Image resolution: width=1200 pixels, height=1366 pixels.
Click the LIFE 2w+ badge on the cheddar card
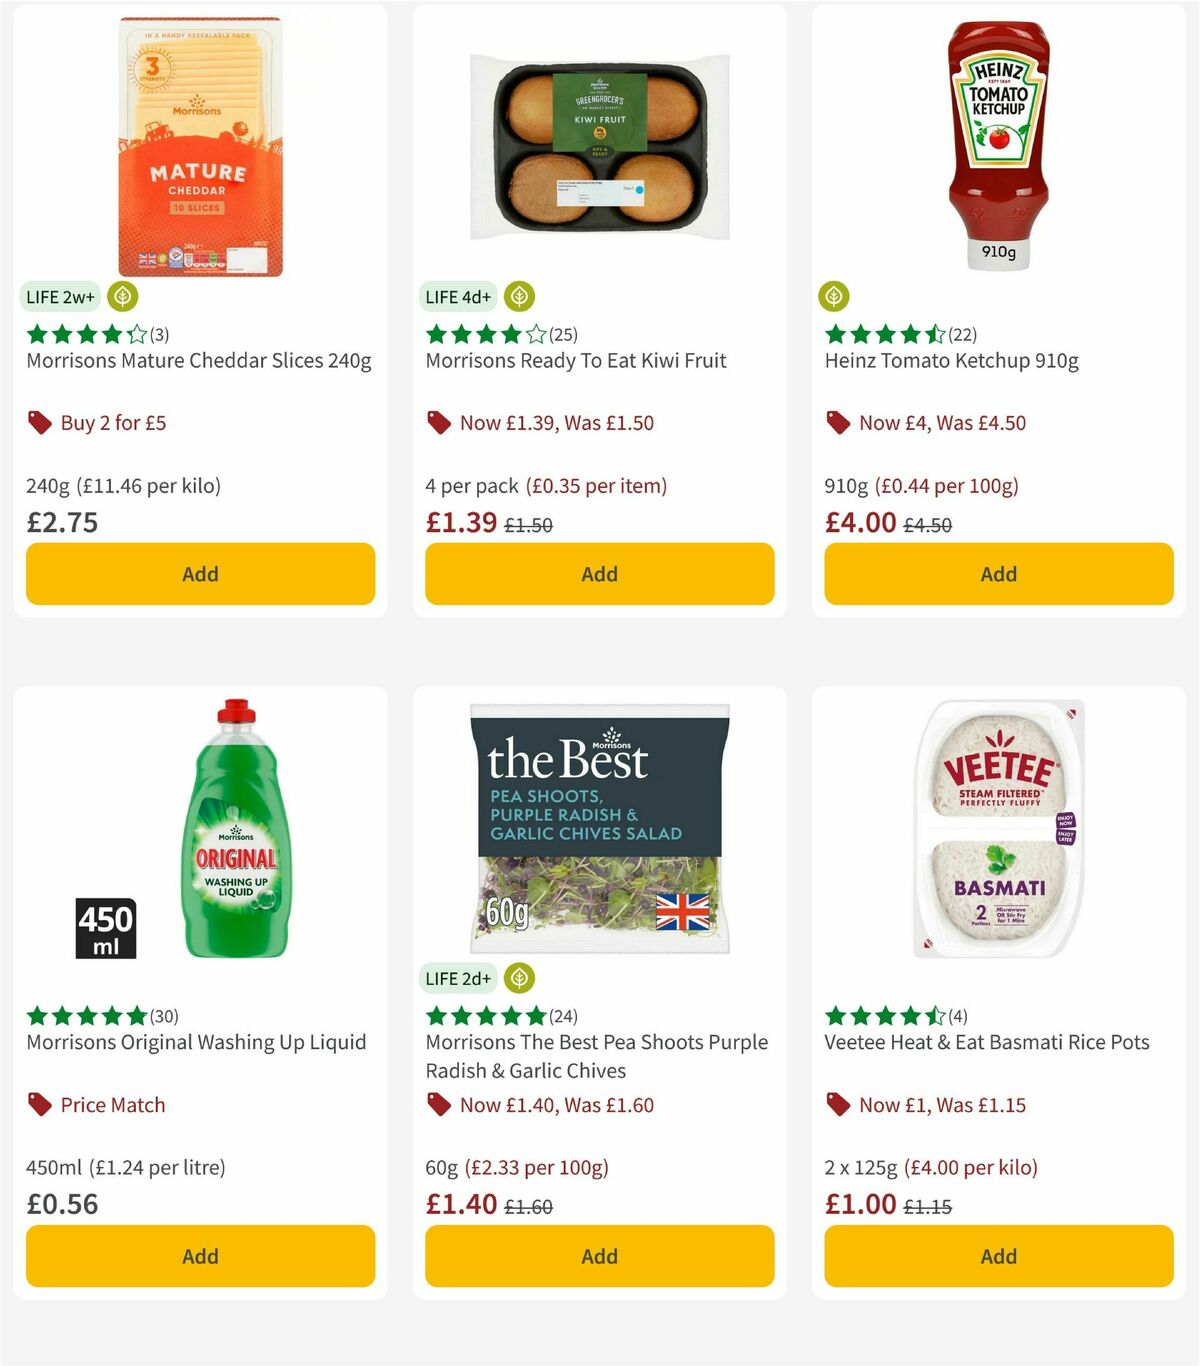pyautogui.click(x=60, y=296)
